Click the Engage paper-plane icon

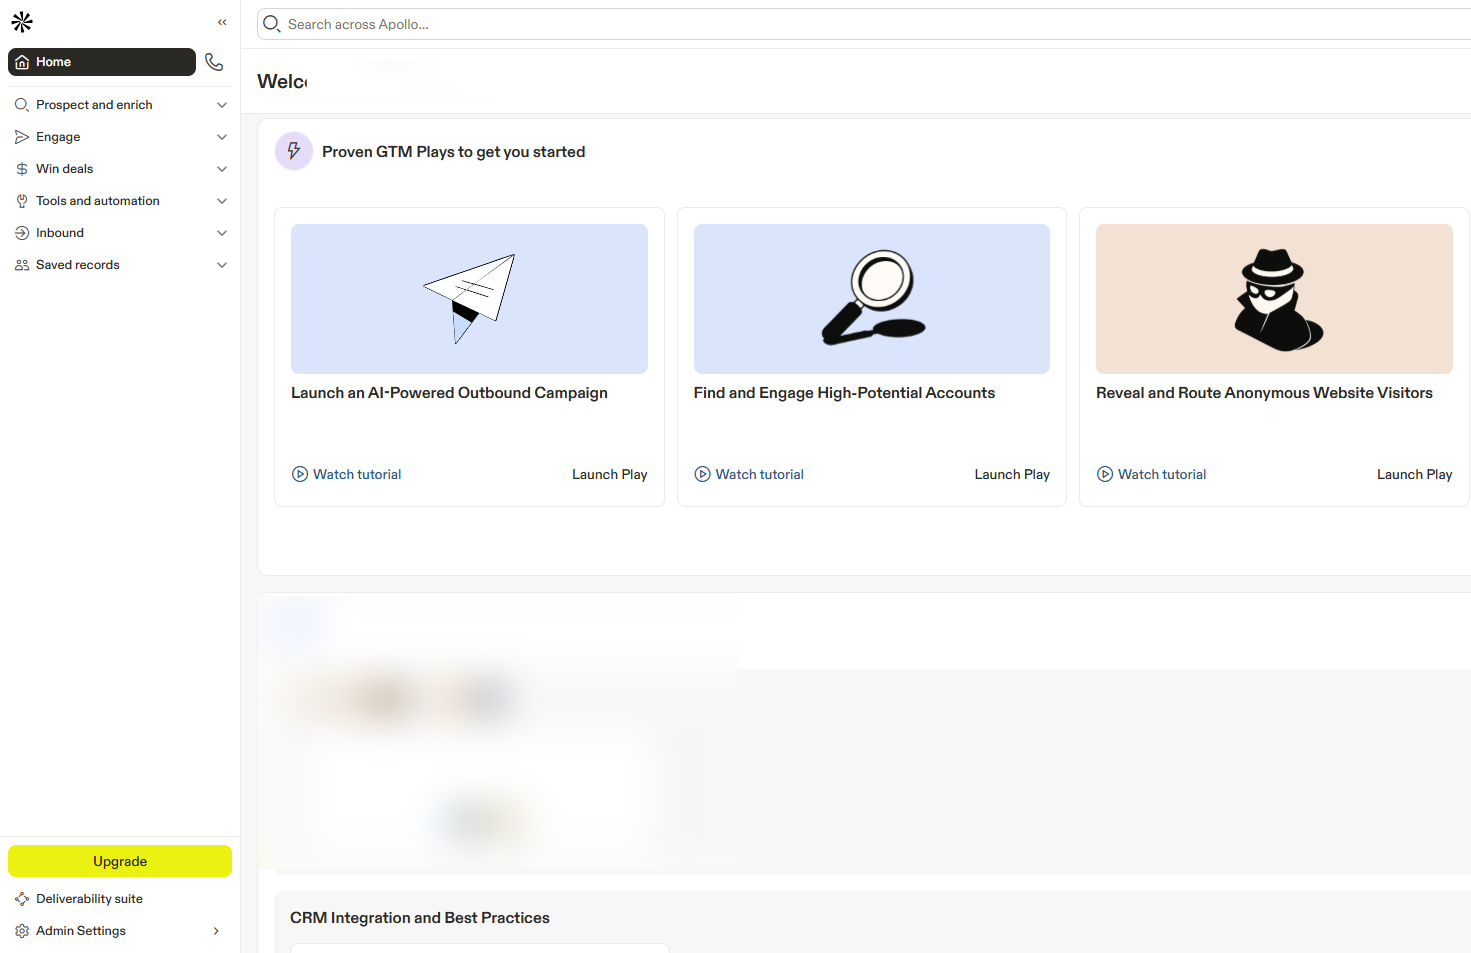click(22, 137)
